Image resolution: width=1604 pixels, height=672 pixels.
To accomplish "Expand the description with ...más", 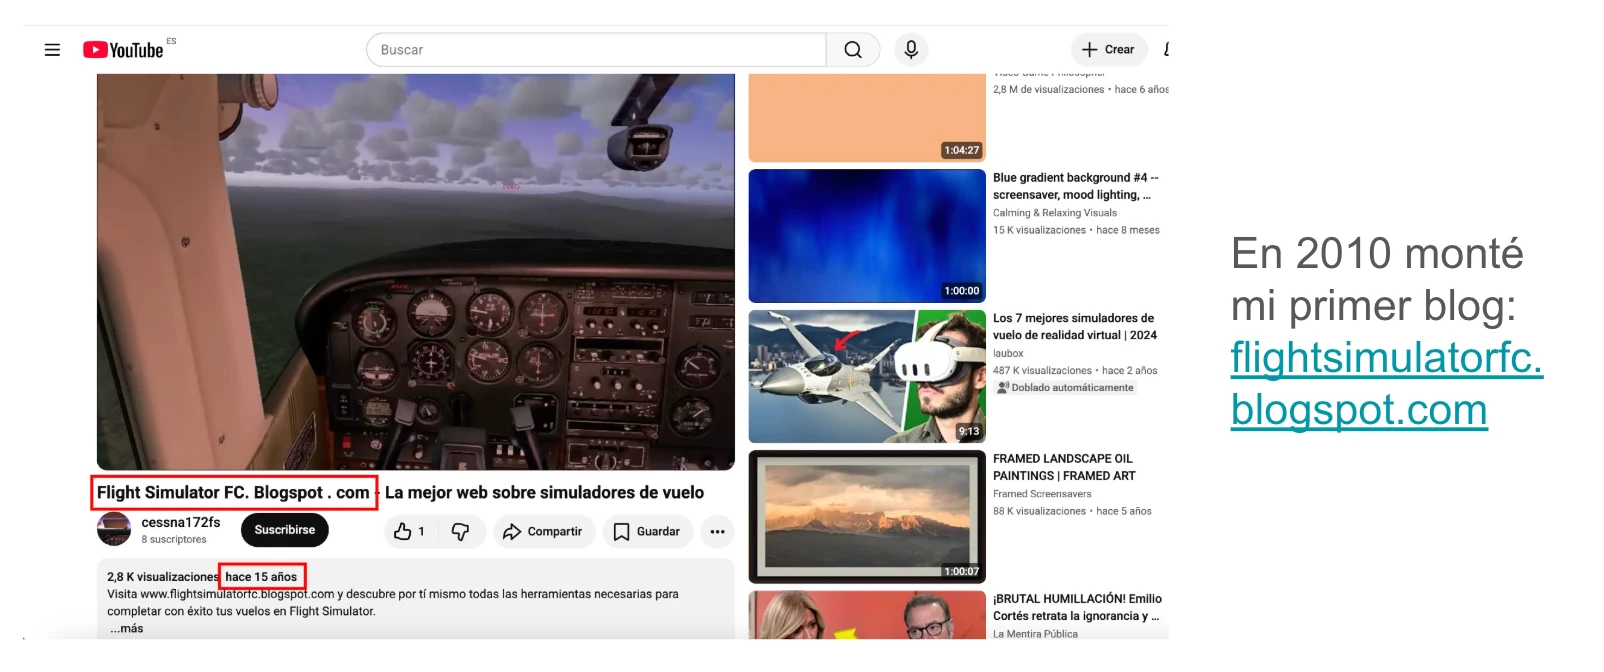I will [127, 629].
